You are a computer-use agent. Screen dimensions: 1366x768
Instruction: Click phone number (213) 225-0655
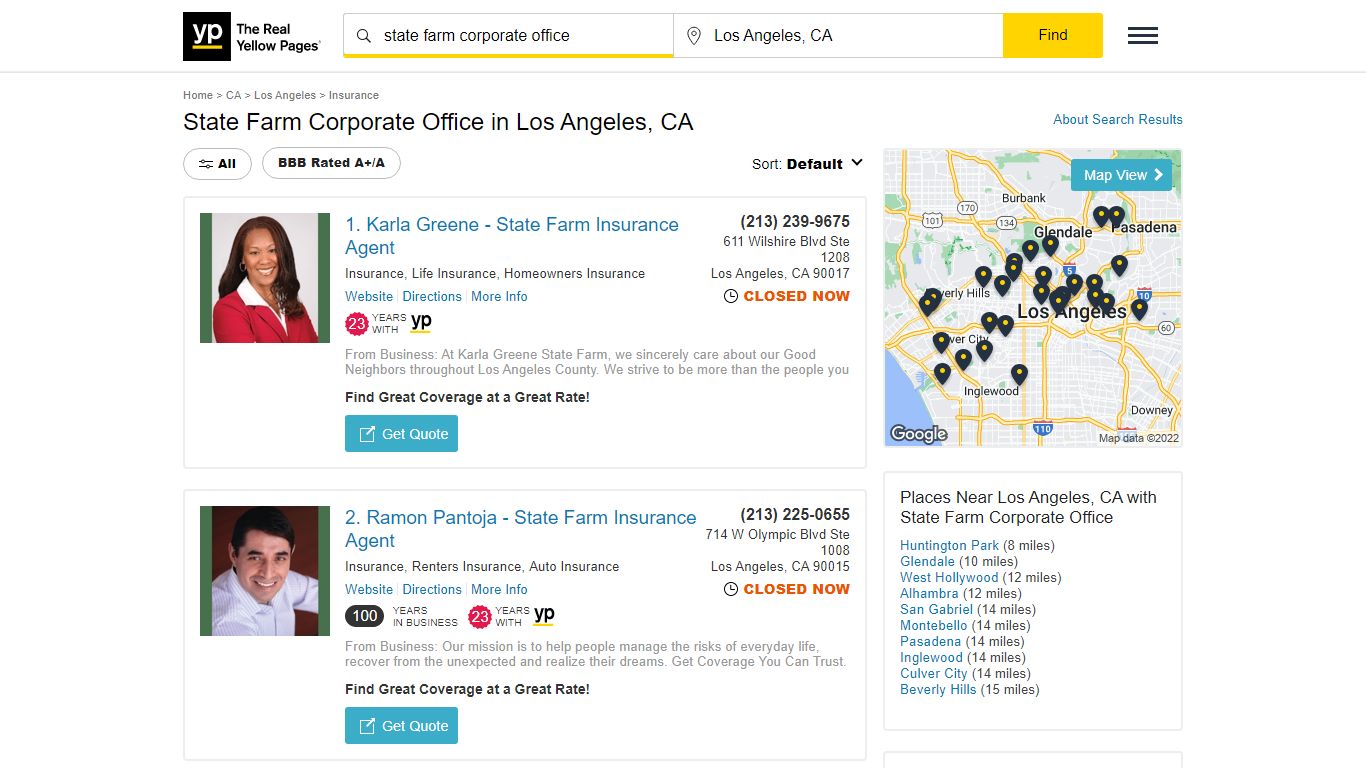point(795,514)
